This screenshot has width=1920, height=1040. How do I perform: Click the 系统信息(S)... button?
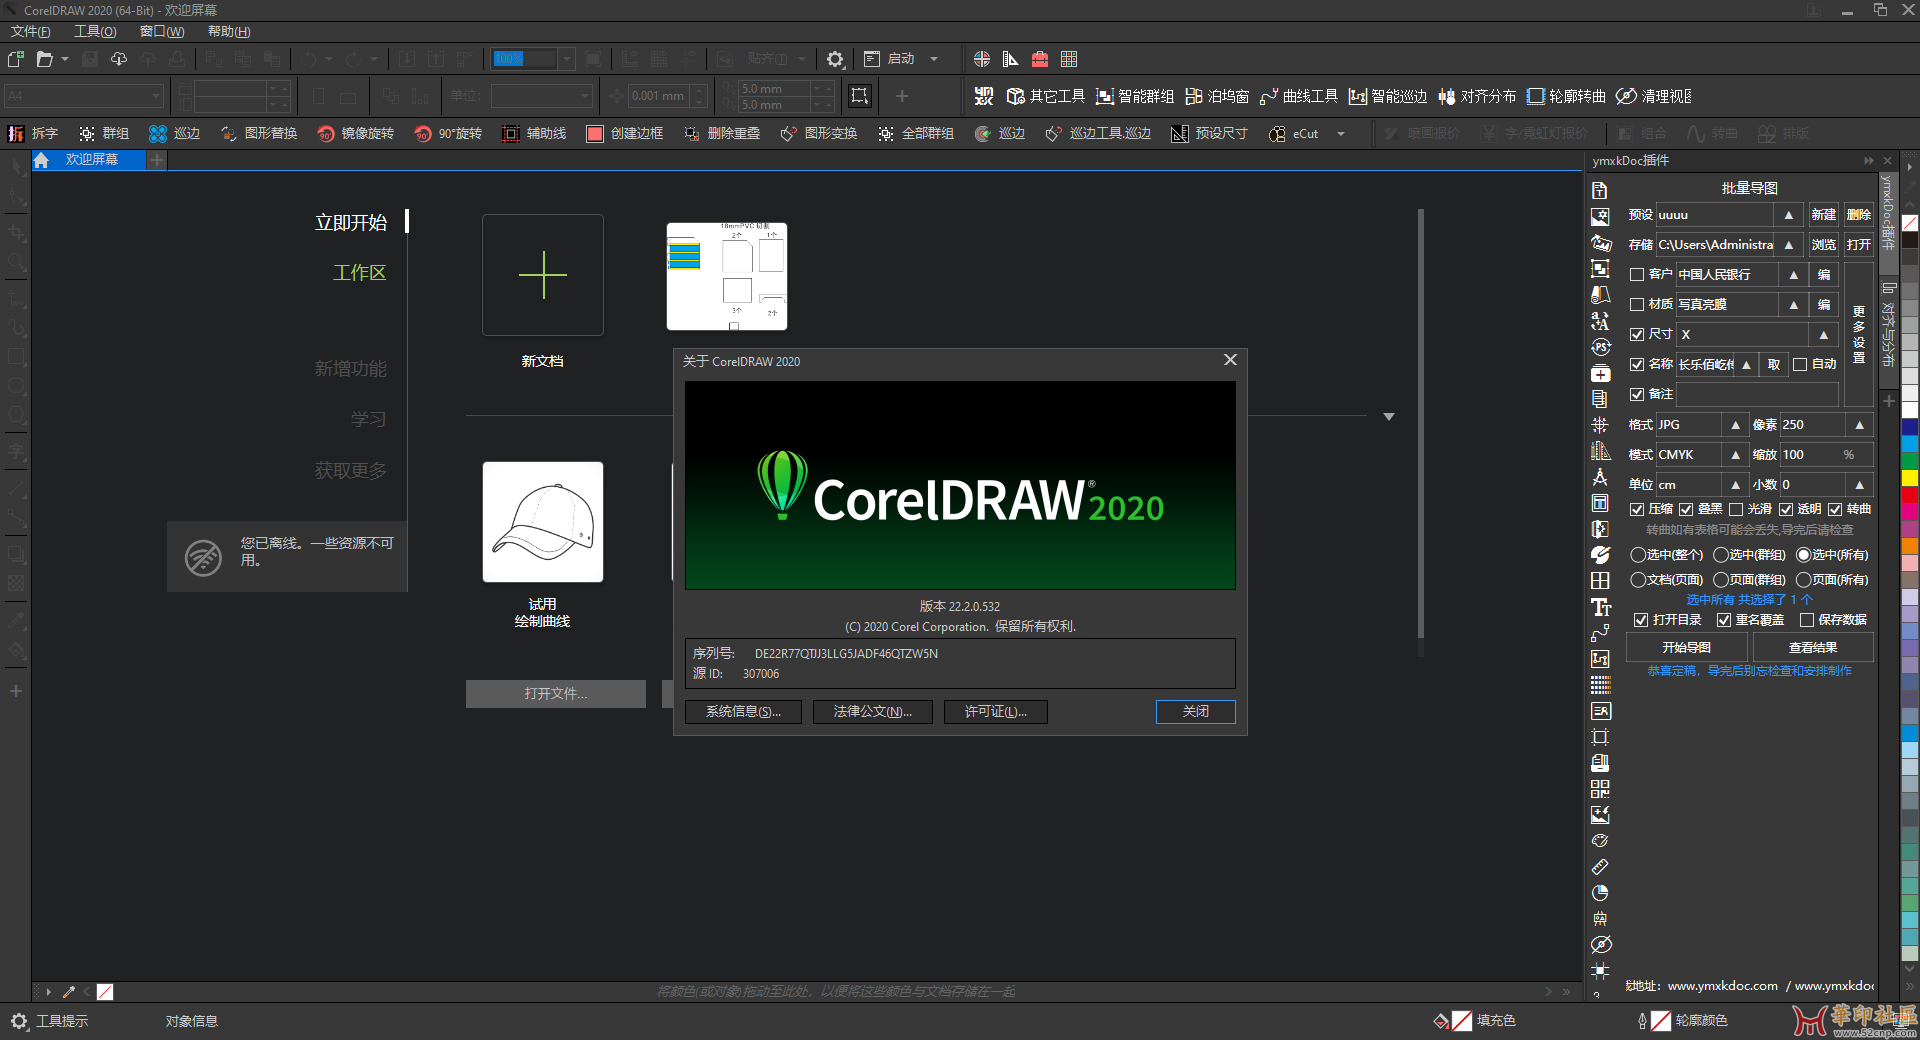(743, 711)
